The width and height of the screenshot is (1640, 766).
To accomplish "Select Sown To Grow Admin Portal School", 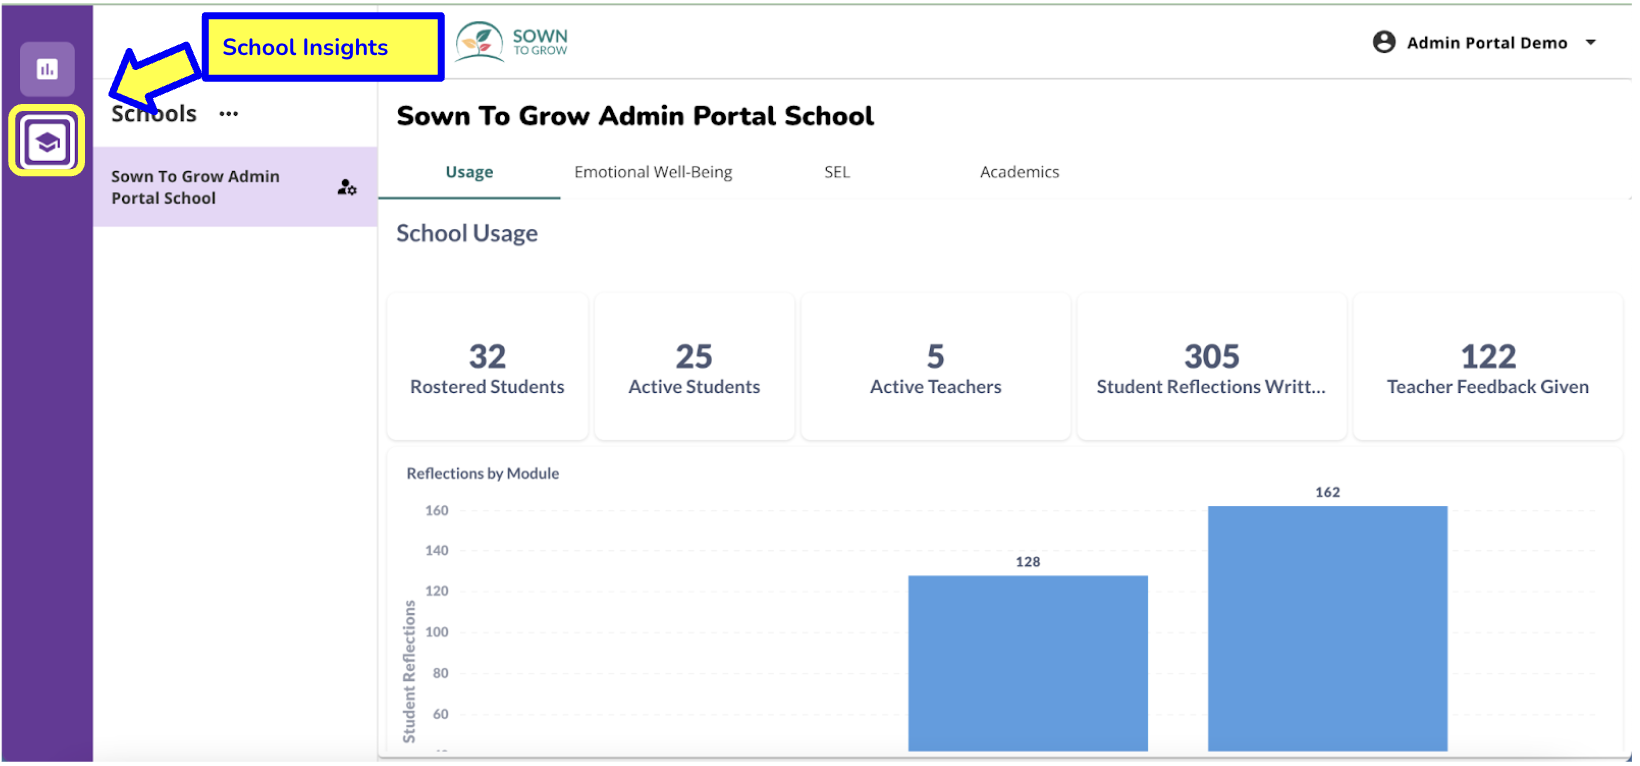I will 235,187.
